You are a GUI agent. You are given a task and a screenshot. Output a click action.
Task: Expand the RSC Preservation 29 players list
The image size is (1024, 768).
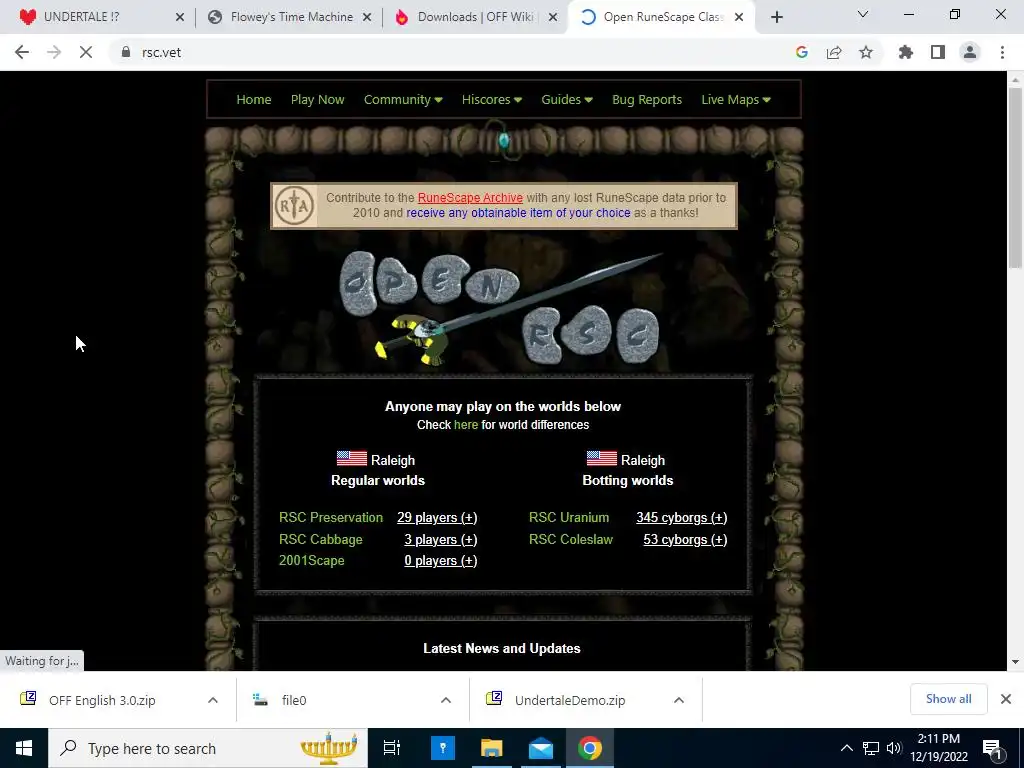437,517
